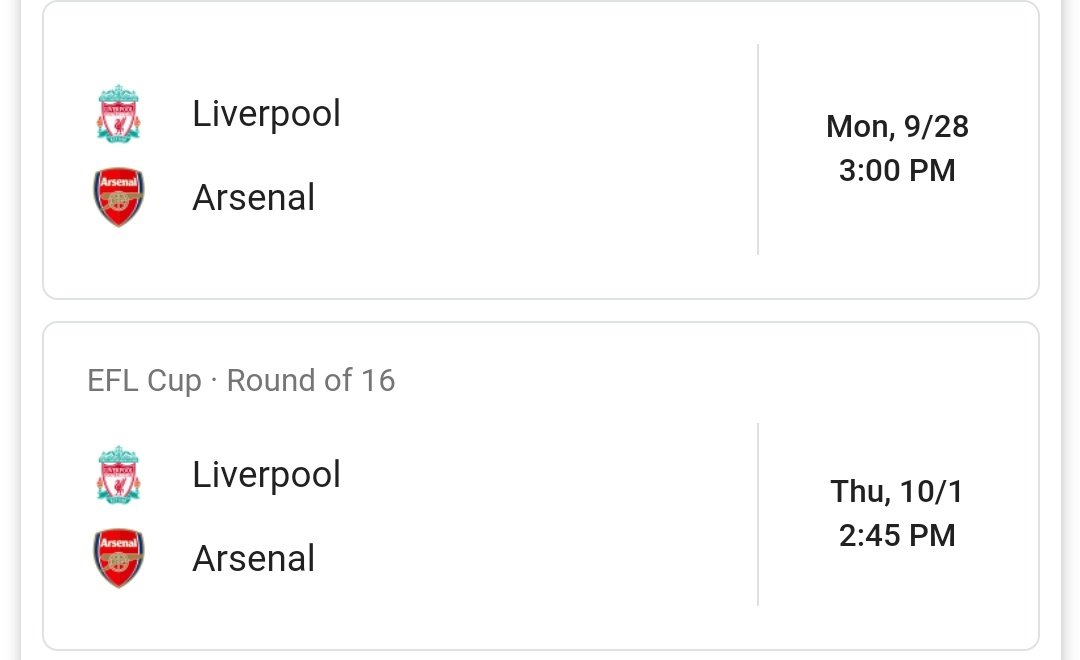The width and height of the screenshot is (1080, 660).
Task: Click Liverpool crest in the EFL Cup match
Action: 118,475
